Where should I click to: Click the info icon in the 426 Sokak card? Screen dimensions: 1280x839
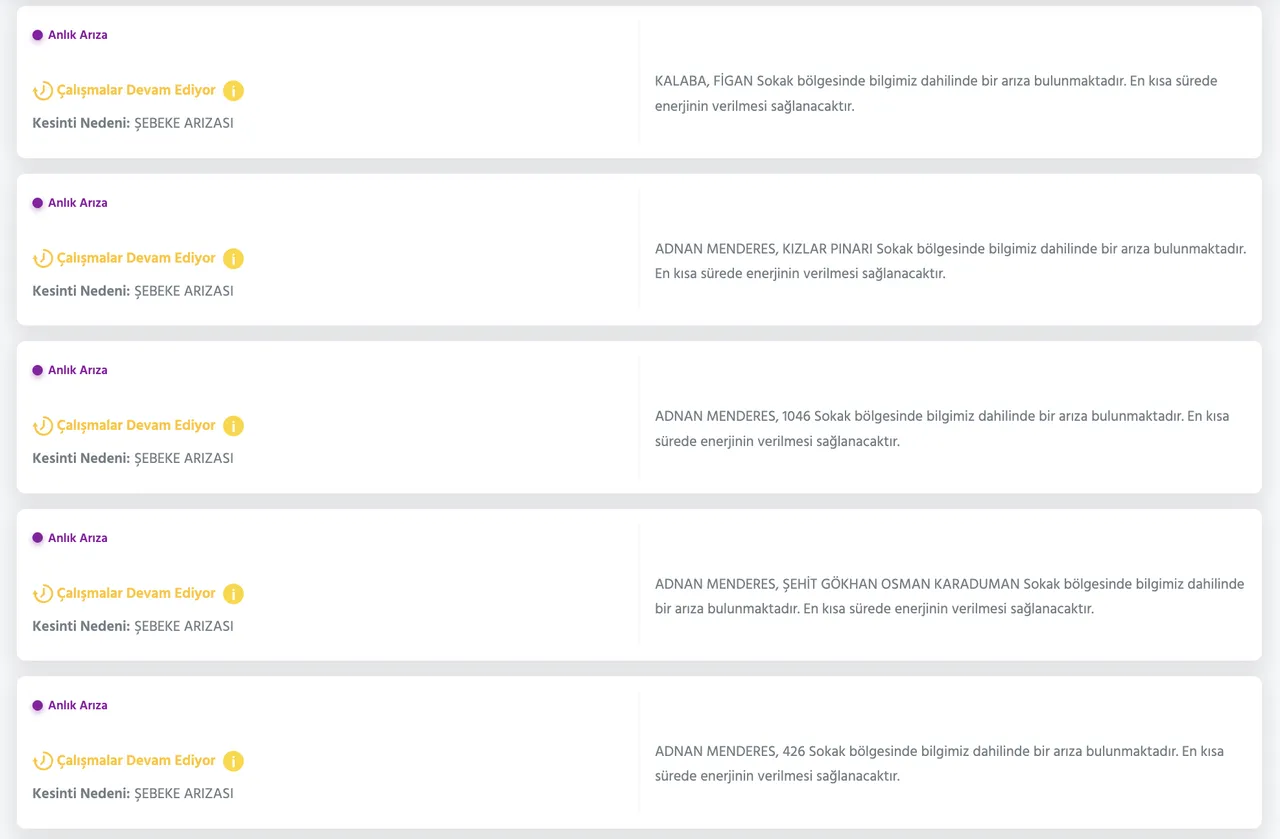click(x=233, y=761)
